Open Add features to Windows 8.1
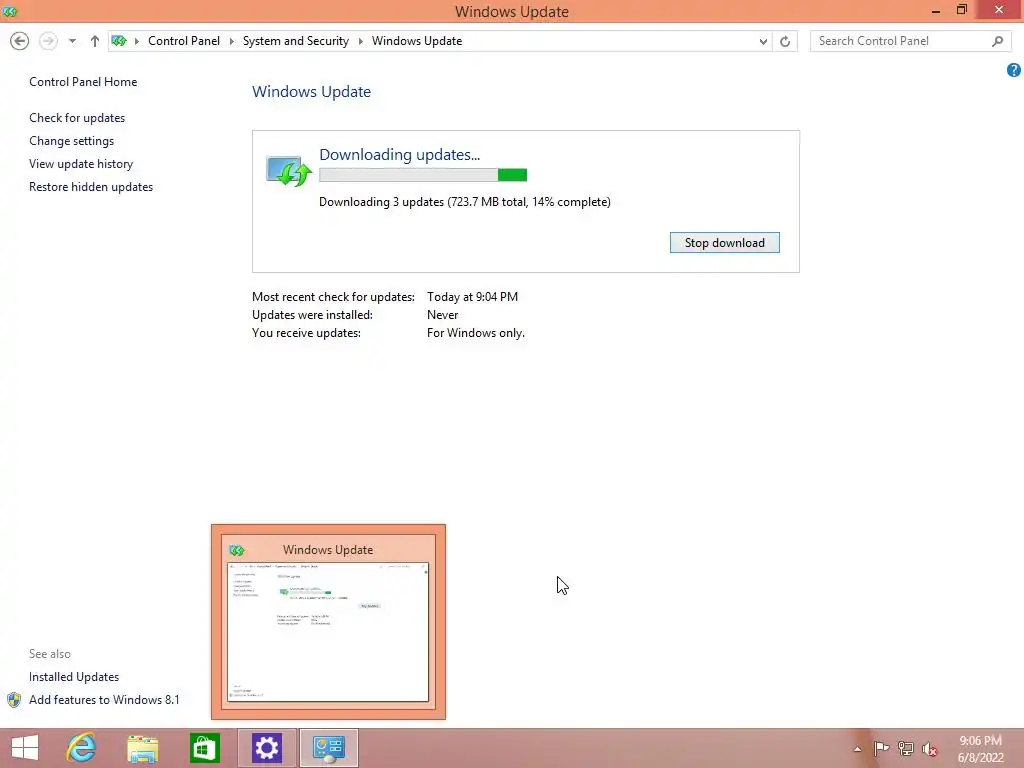The height and width of the screenshot is (768, 1024). [104, 699]
